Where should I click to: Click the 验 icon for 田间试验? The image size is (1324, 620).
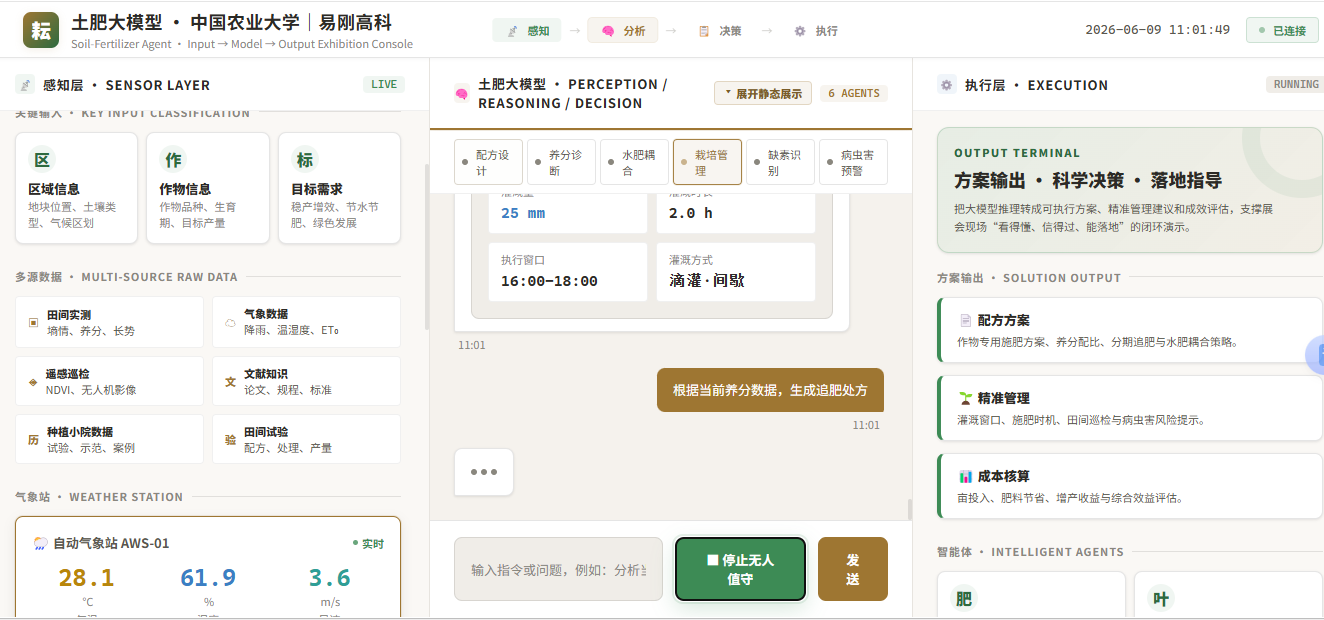[230, 440]
